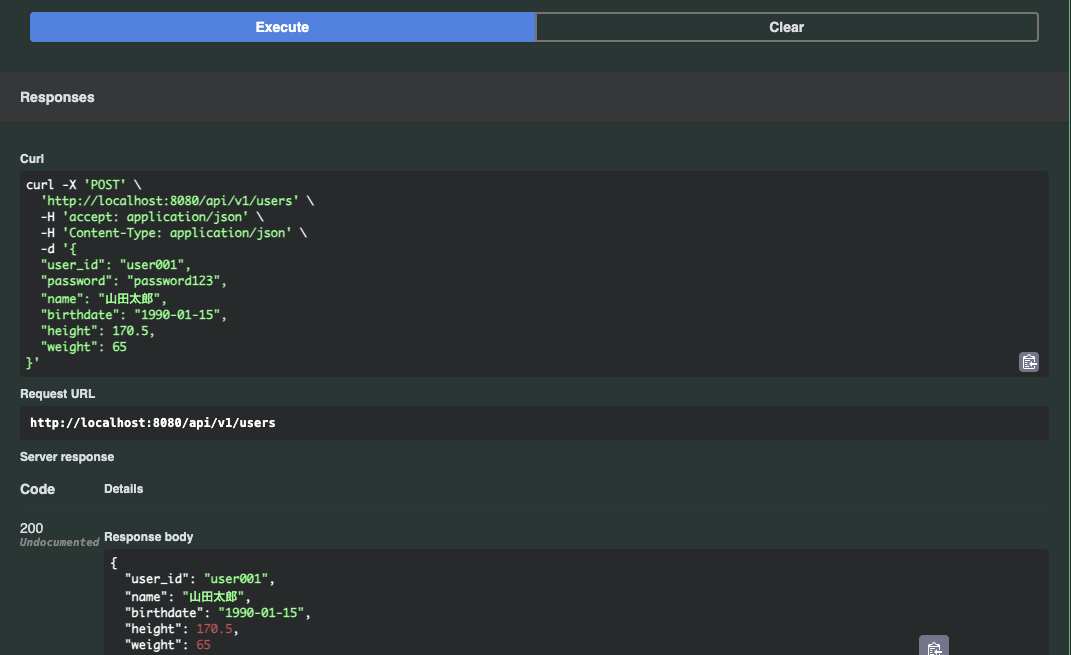Screen dimensions: 1071x655
Task: Click the localhost URL inside the curl command
Action: pyautogui.click(x=170, y=201)
